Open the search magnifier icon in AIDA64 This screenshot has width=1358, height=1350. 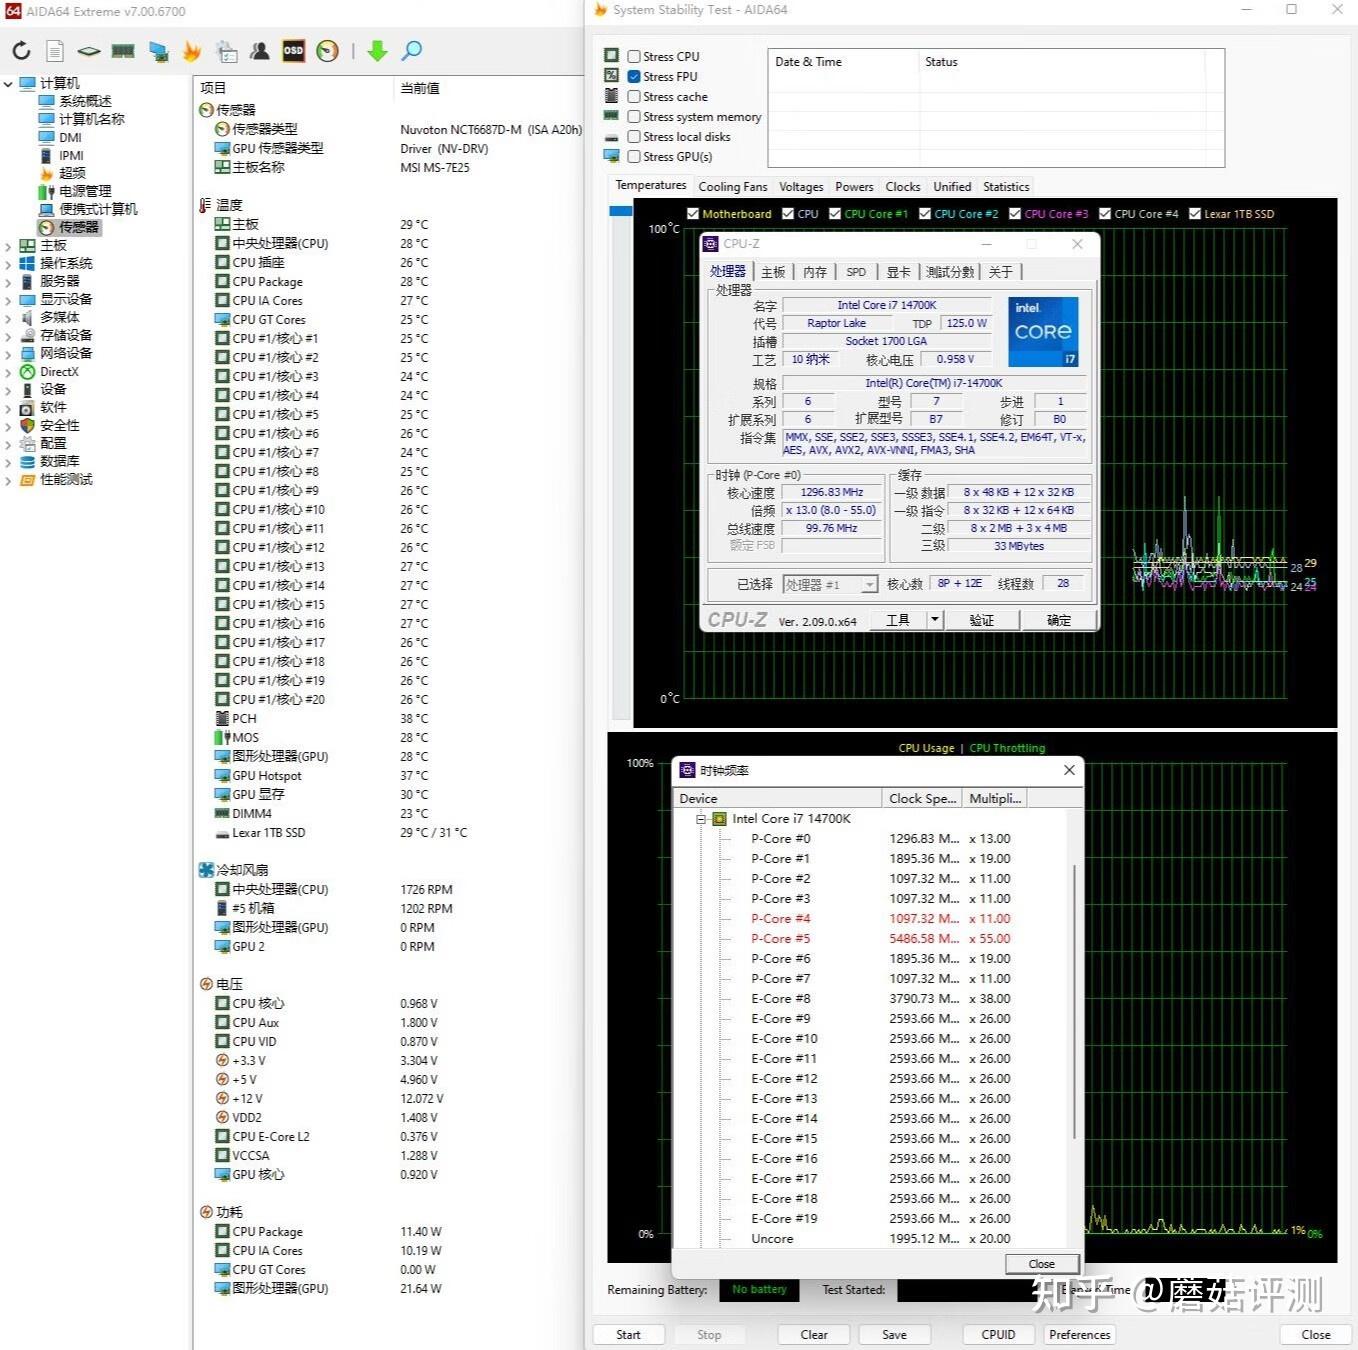point(411,50)
